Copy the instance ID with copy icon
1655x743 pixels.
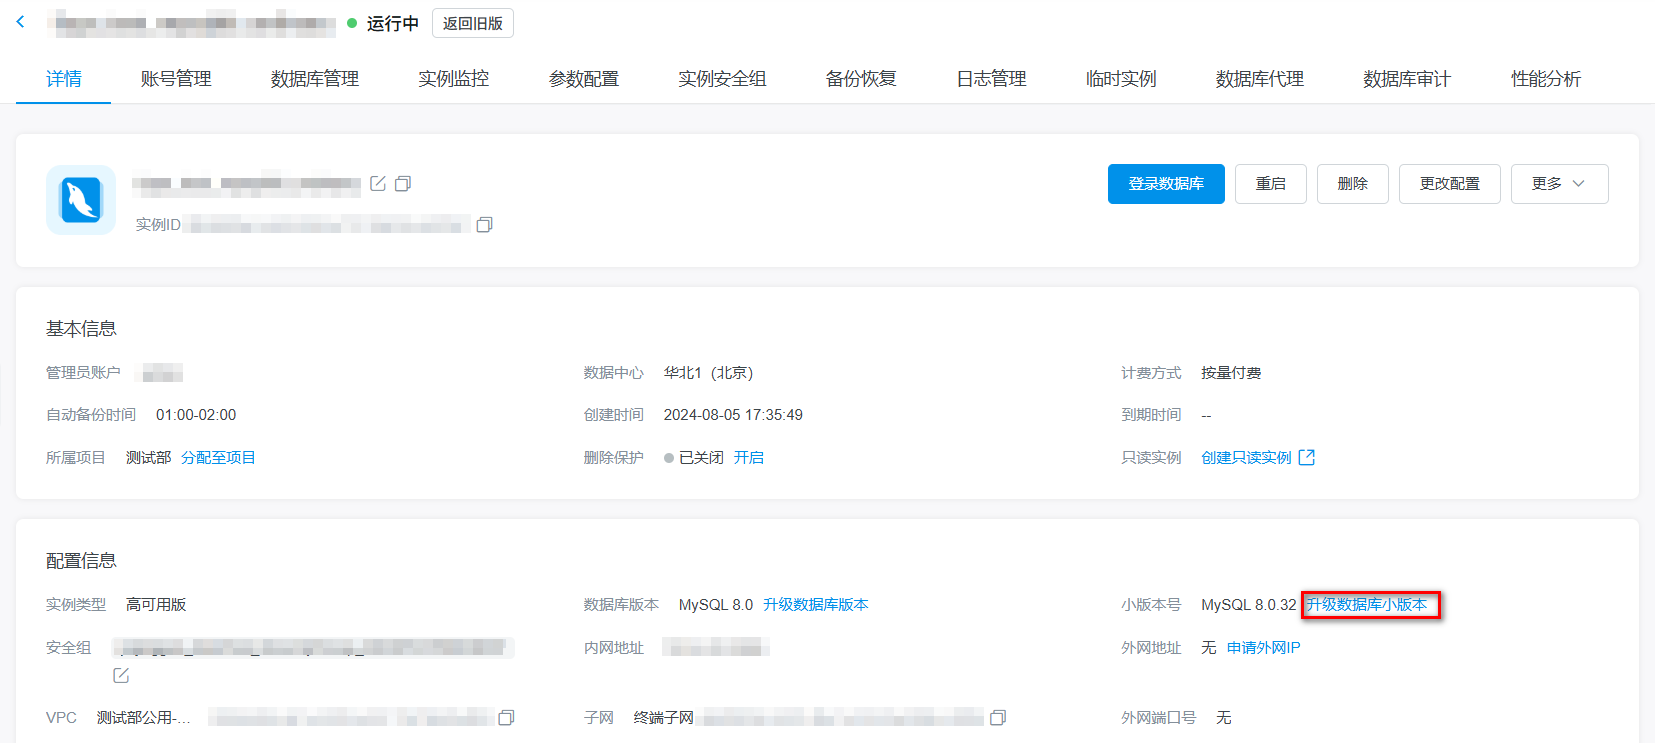tap(485, 225)
